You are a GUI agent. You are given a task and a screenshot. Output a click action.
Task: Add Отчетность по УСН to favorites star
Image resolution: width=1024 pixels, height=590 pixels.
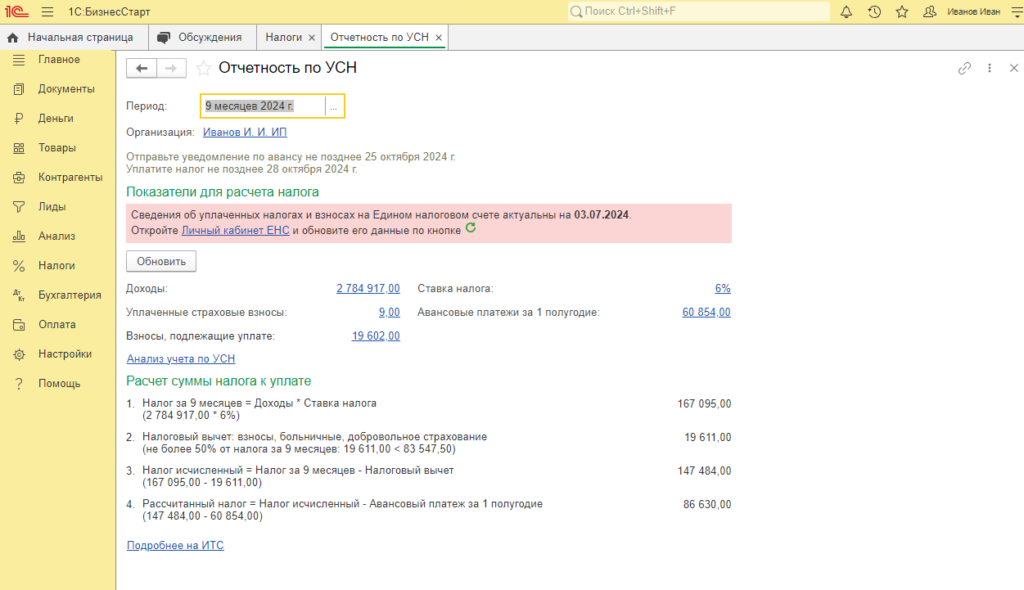pyautogui.click(x=204, y=68)
